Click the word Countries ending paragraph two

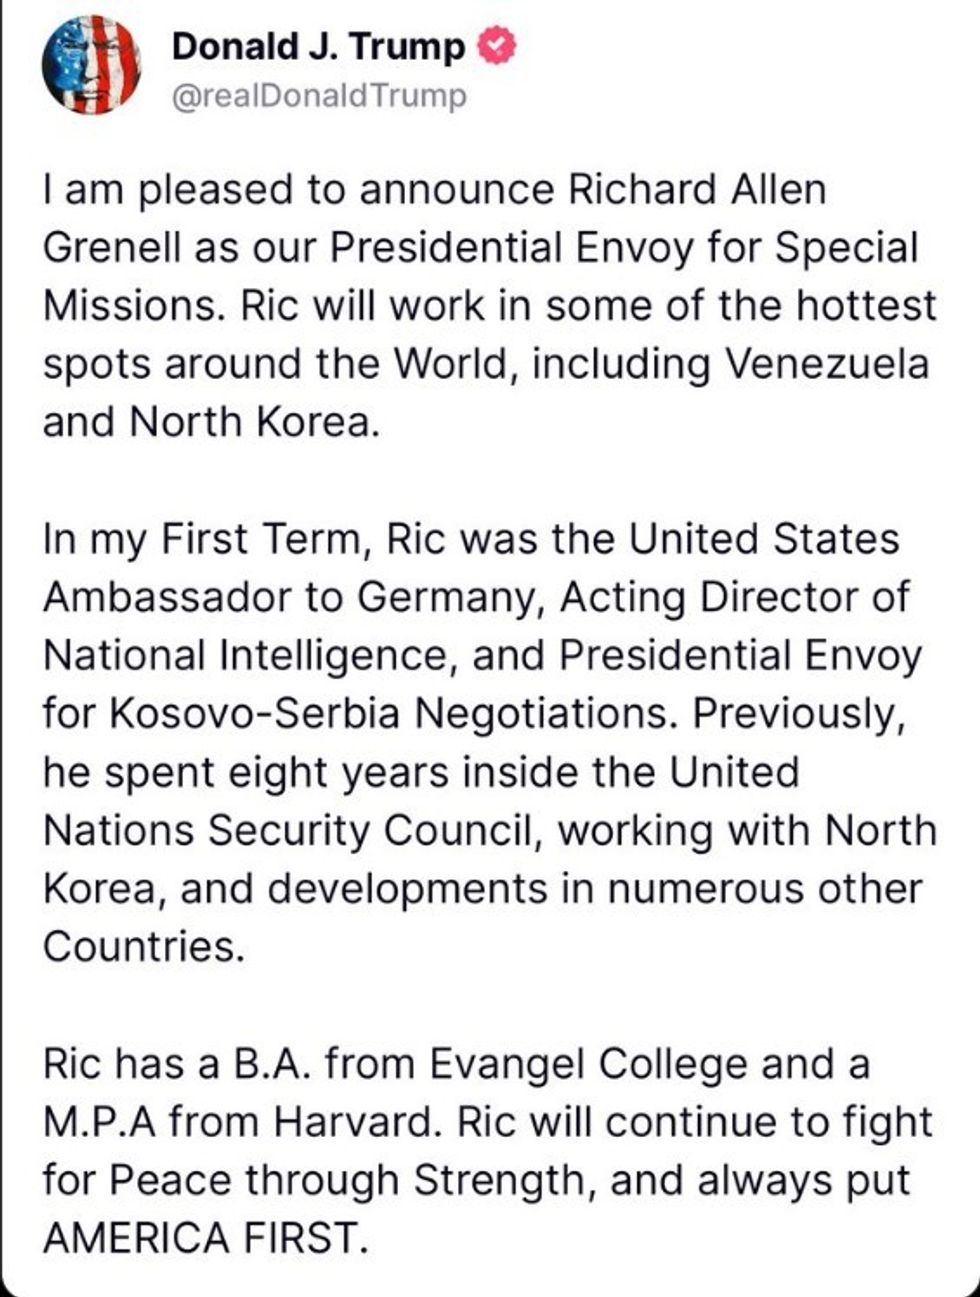coord(142,946)
